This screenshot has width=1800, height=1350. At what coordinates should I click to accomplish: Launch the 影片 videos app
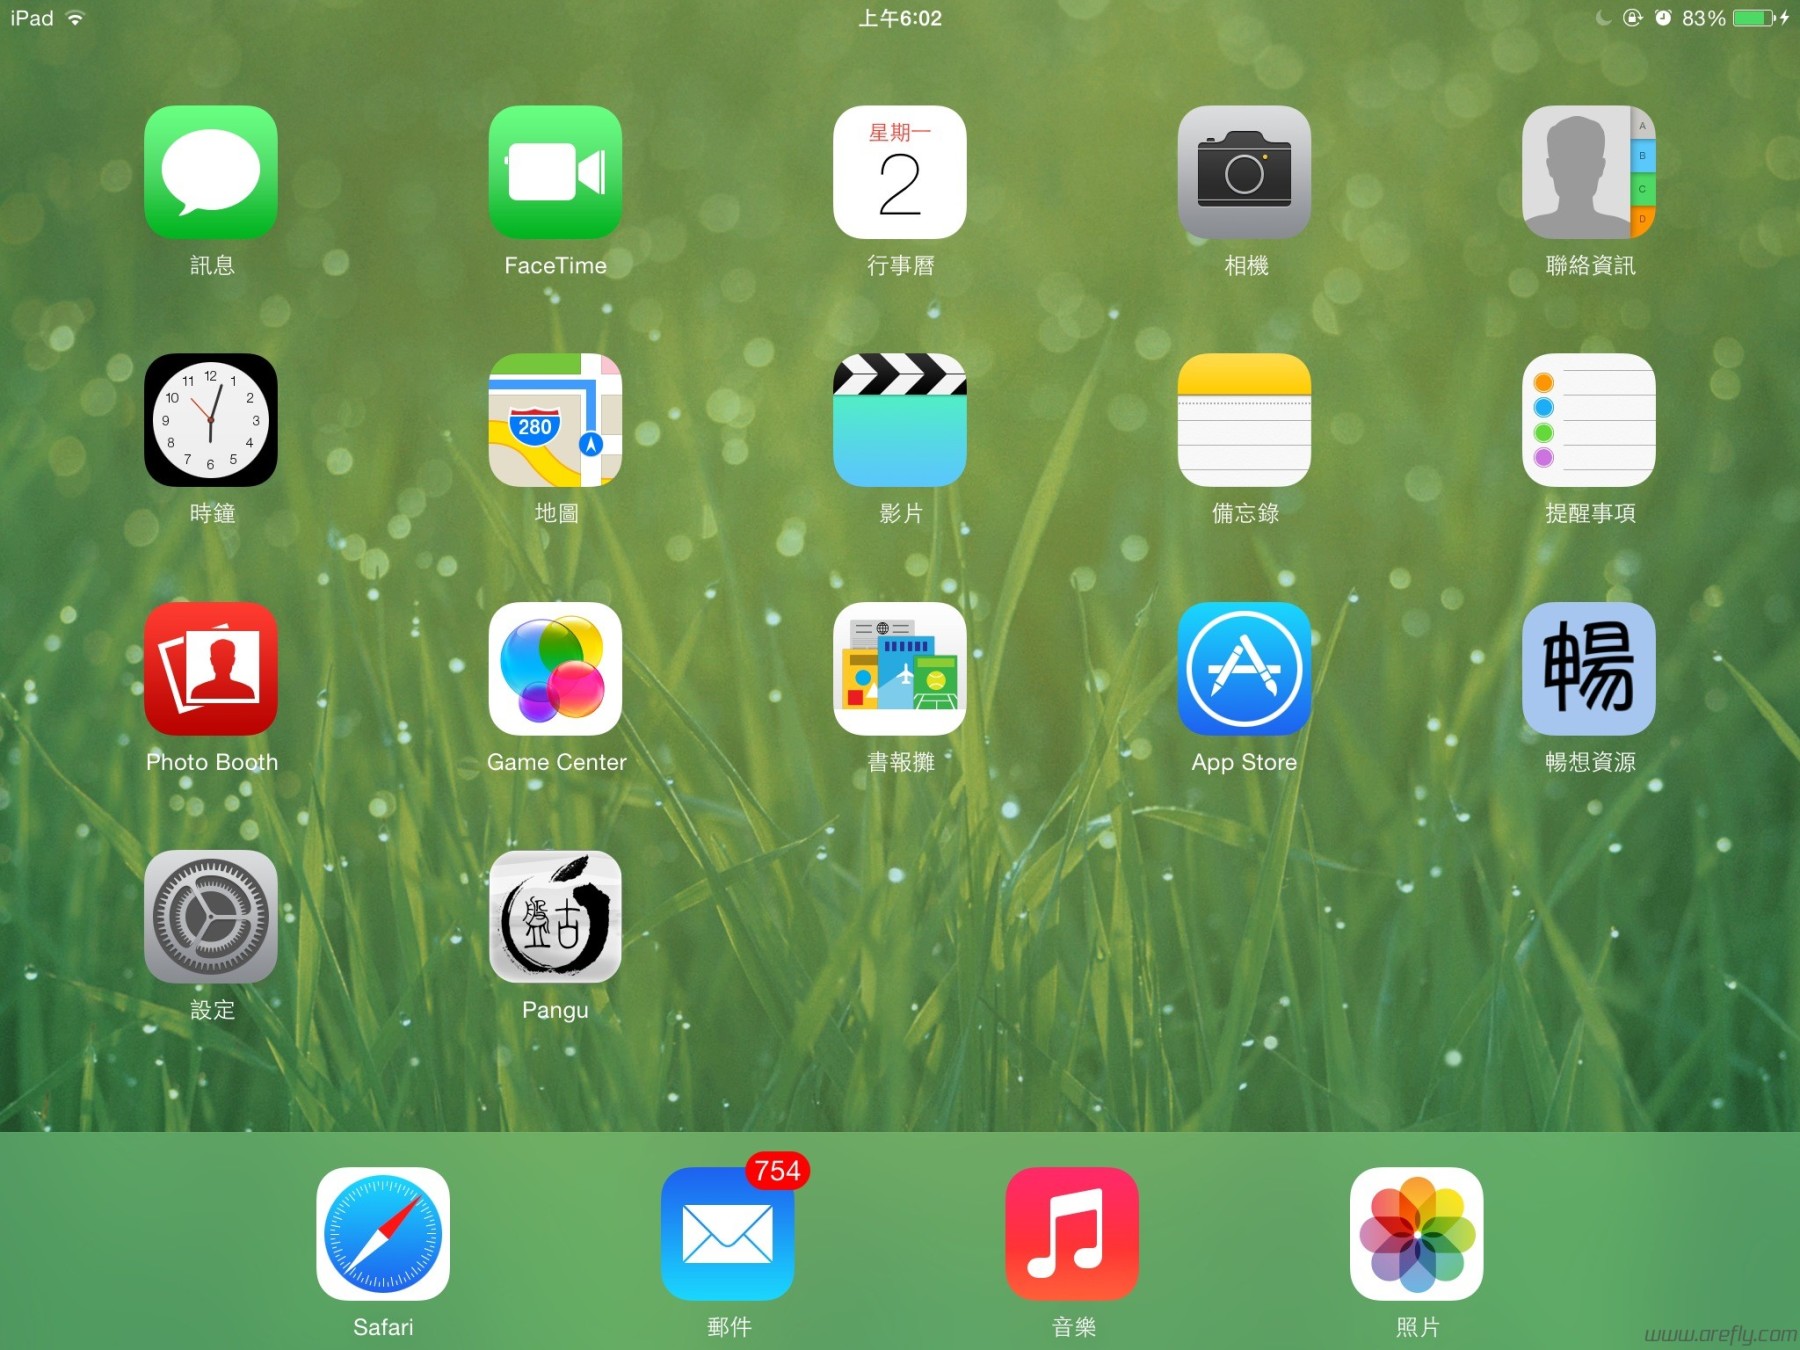[x=900, y=421]
